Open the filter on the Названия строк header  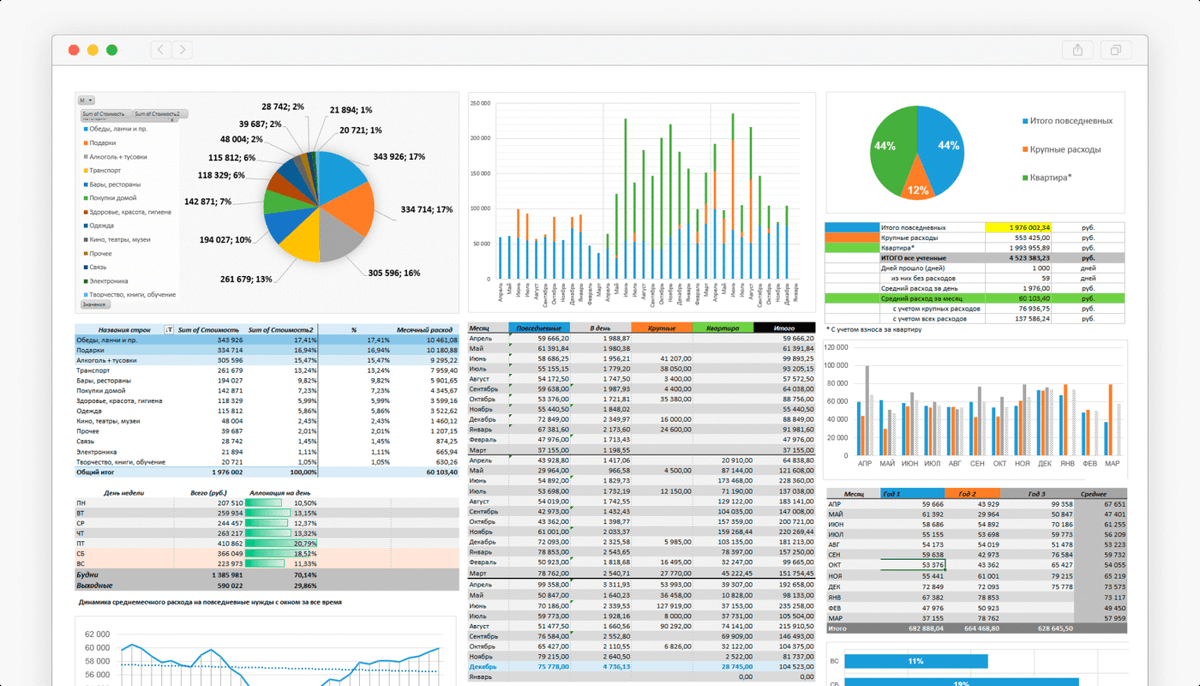(168, 329)
